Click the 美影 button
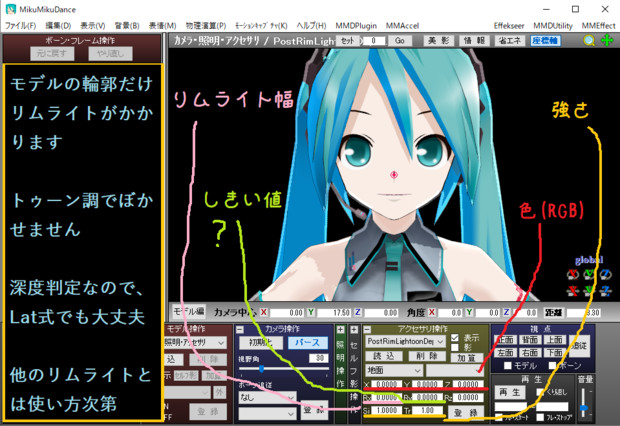The height and width of the screenshot is (426, 620). pos(439,40)
